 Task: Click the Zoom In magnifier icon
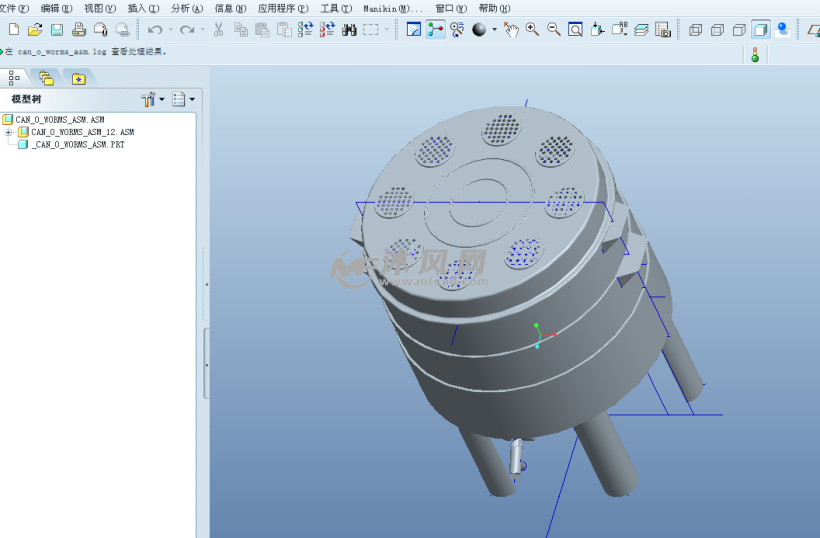(532, 30)
